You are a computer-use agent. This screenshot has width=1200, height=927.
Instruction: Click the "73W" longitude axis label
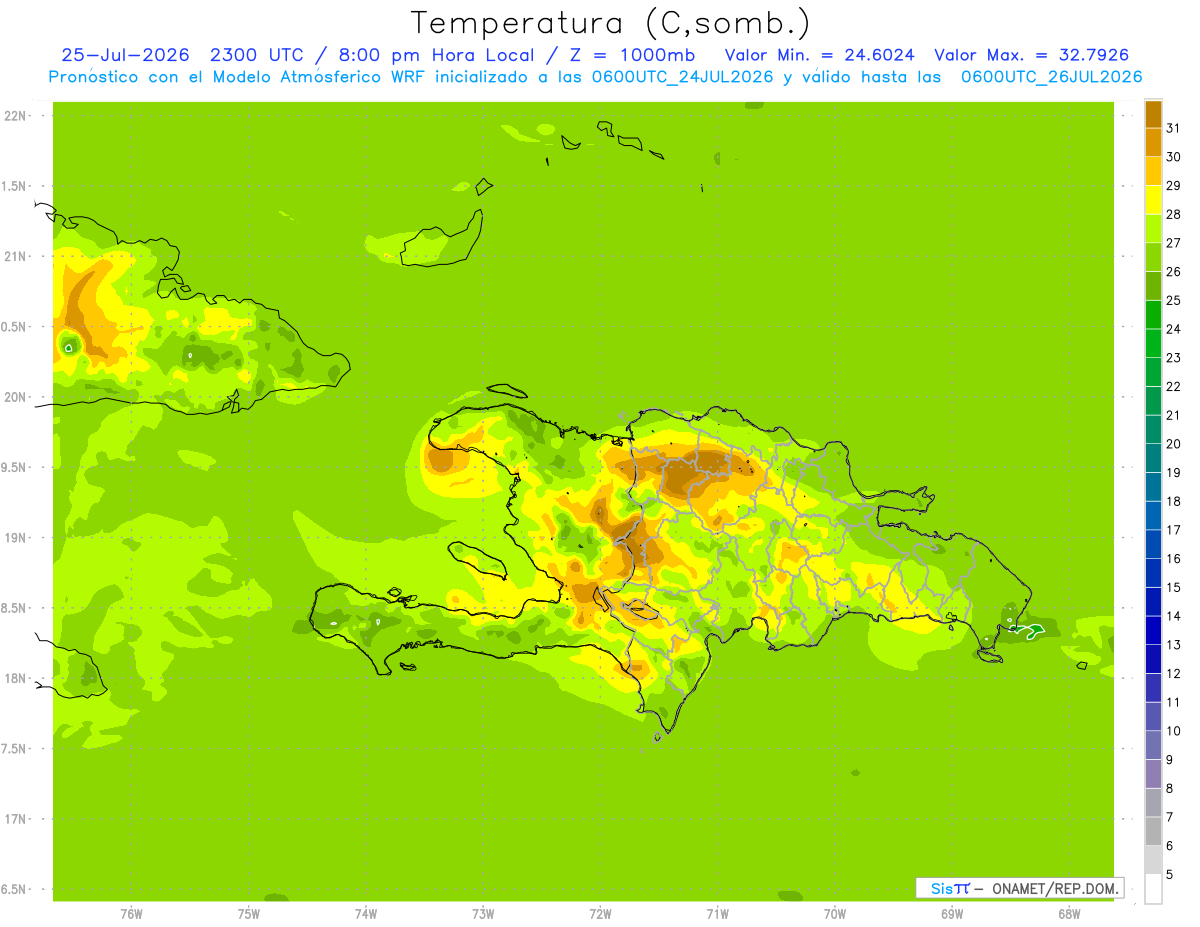click(x=483, y=914)
